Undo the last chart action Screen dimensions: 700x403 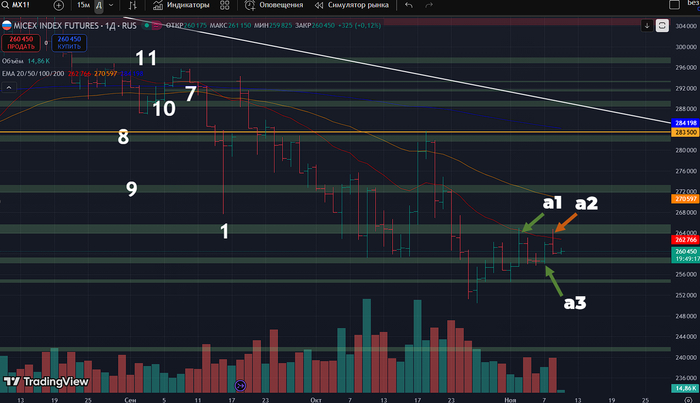click(409, 6)
